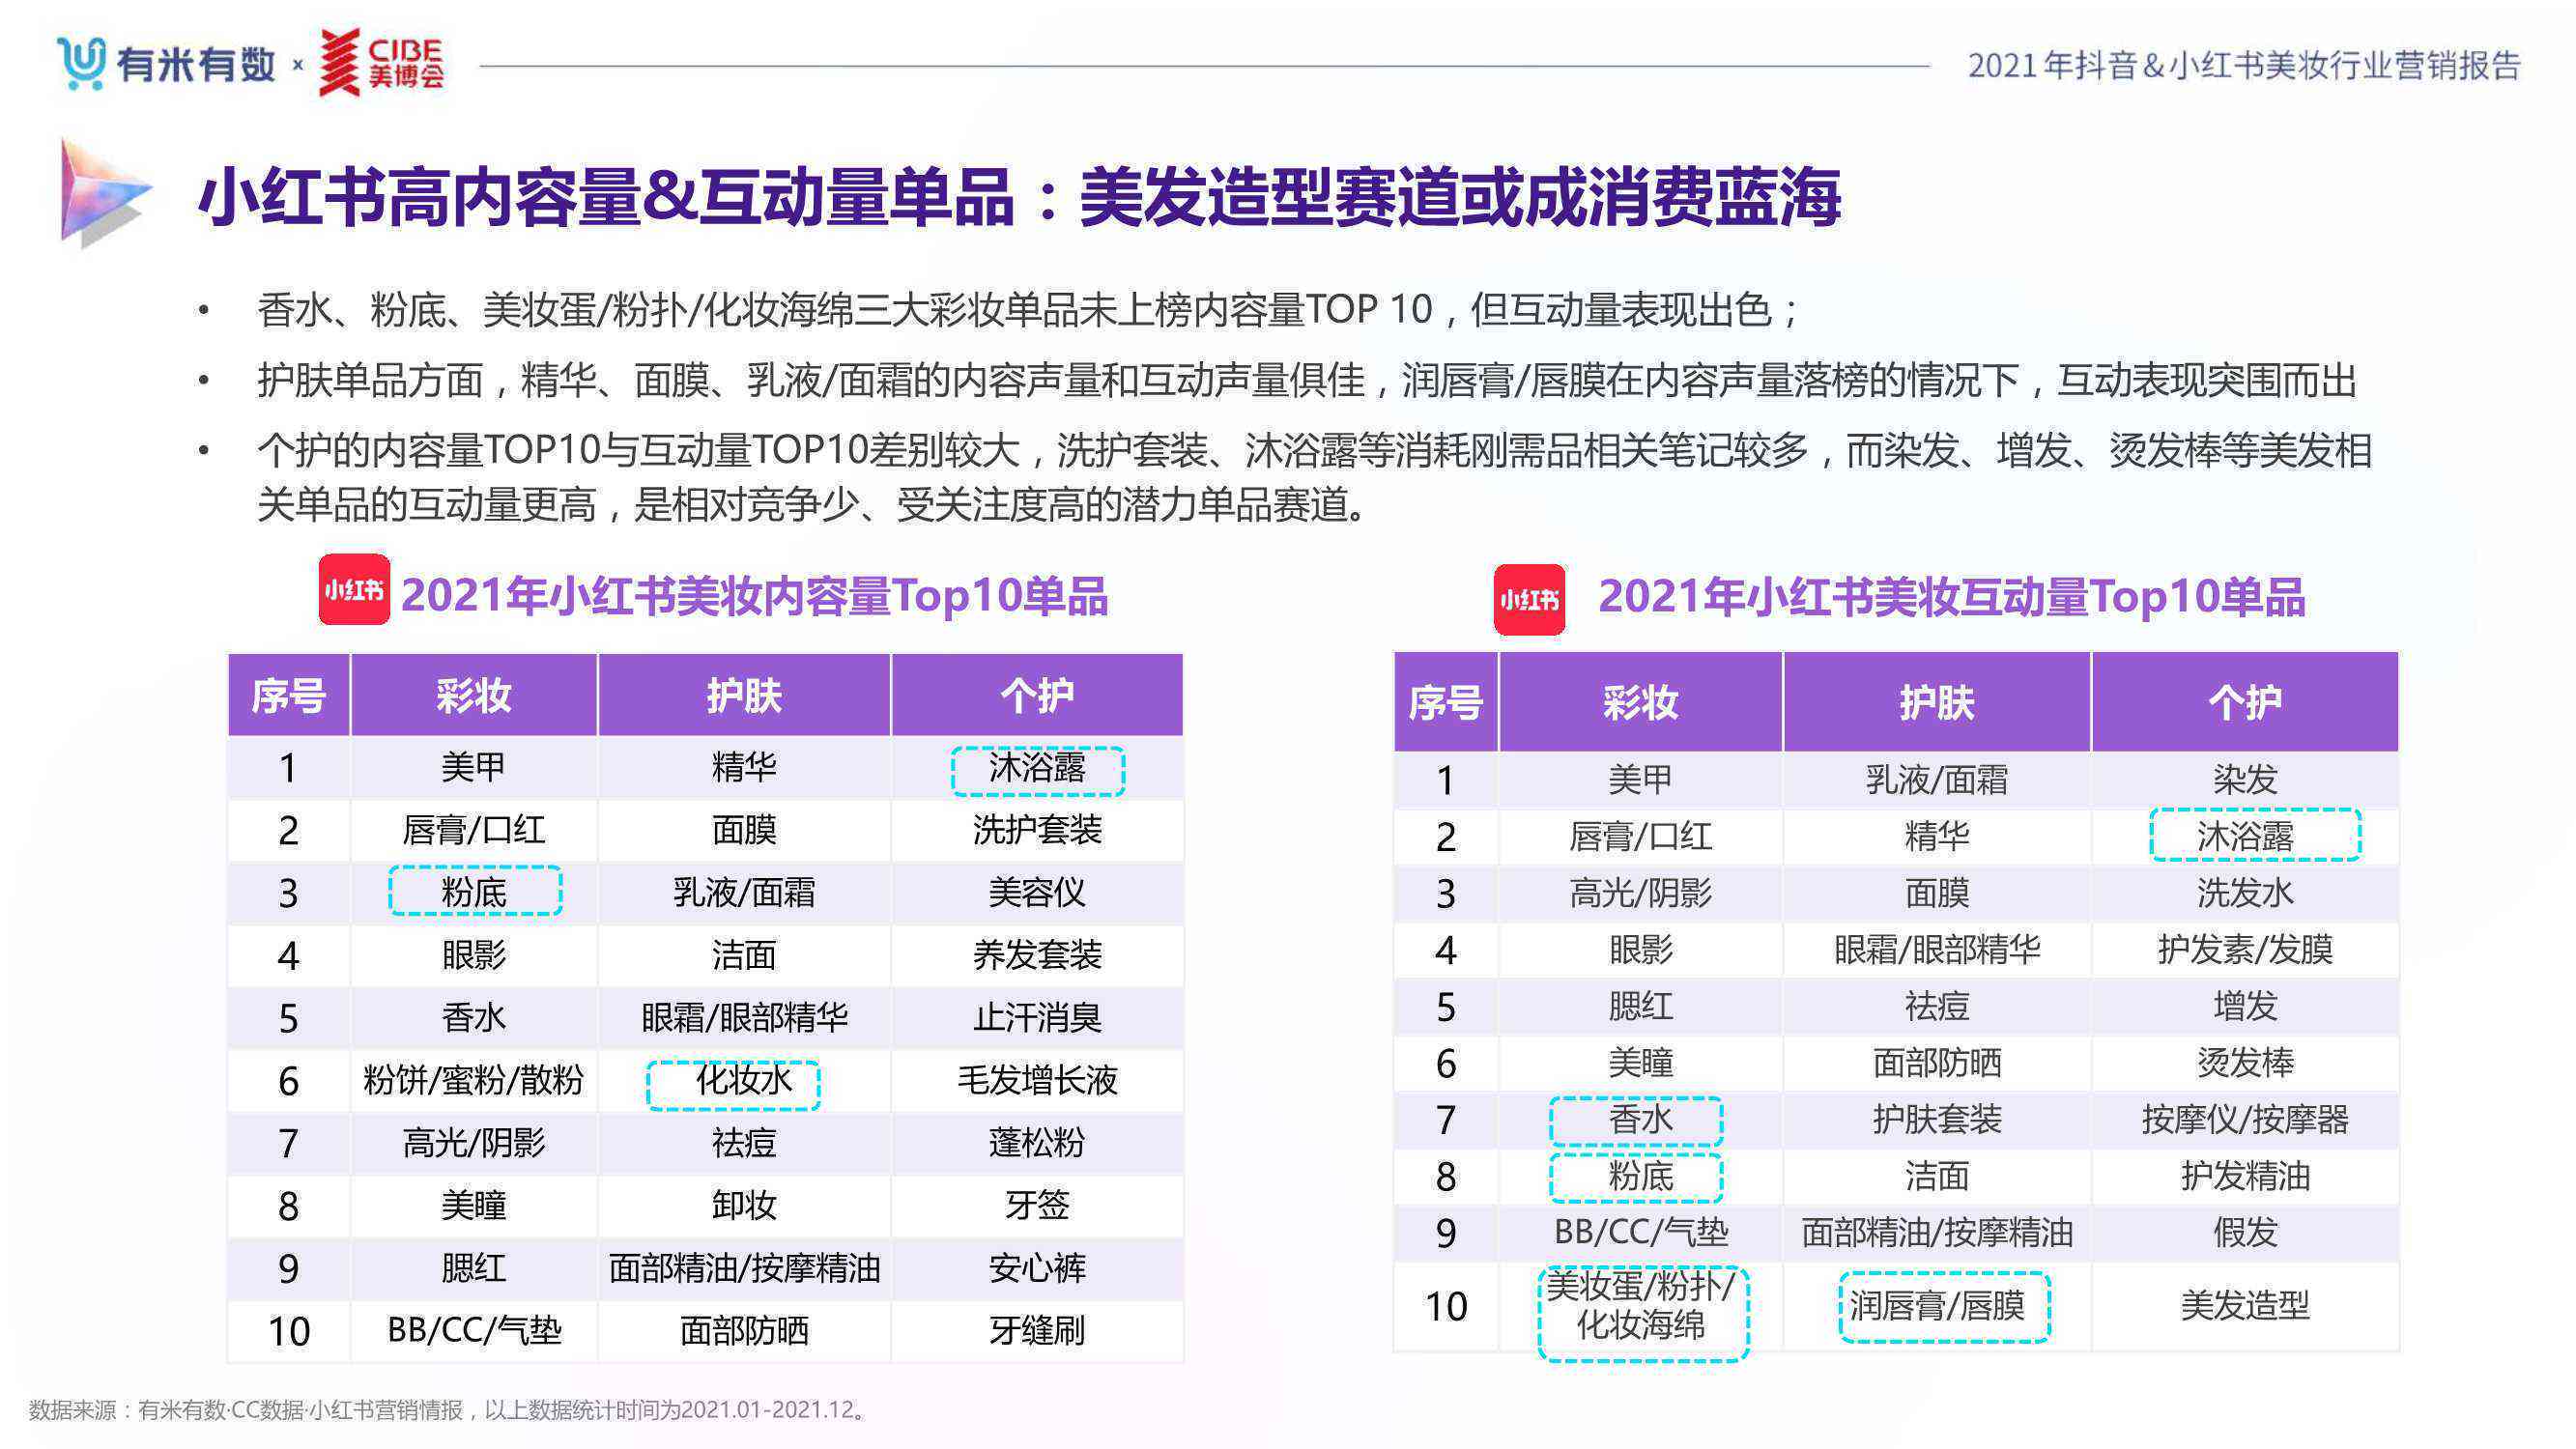Viewport: 2576px width, 1449px height.
Task: Click the 毛发增长液 cell
Action: point(1037,1080)
